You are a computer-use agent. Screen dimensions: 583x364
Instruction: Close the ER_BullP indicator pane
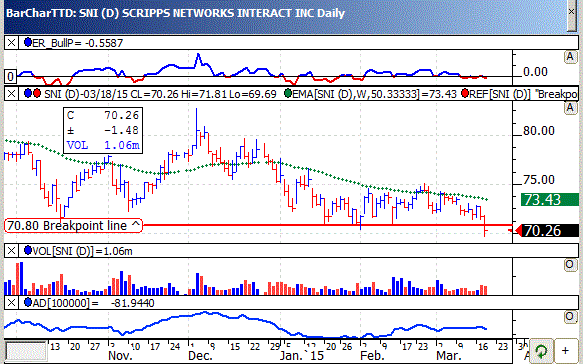(x=11, y=43)
